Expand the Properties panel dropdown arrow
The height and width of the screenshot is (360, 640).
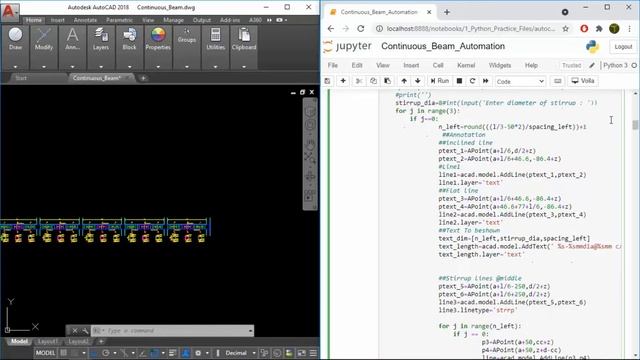[158, 67]
